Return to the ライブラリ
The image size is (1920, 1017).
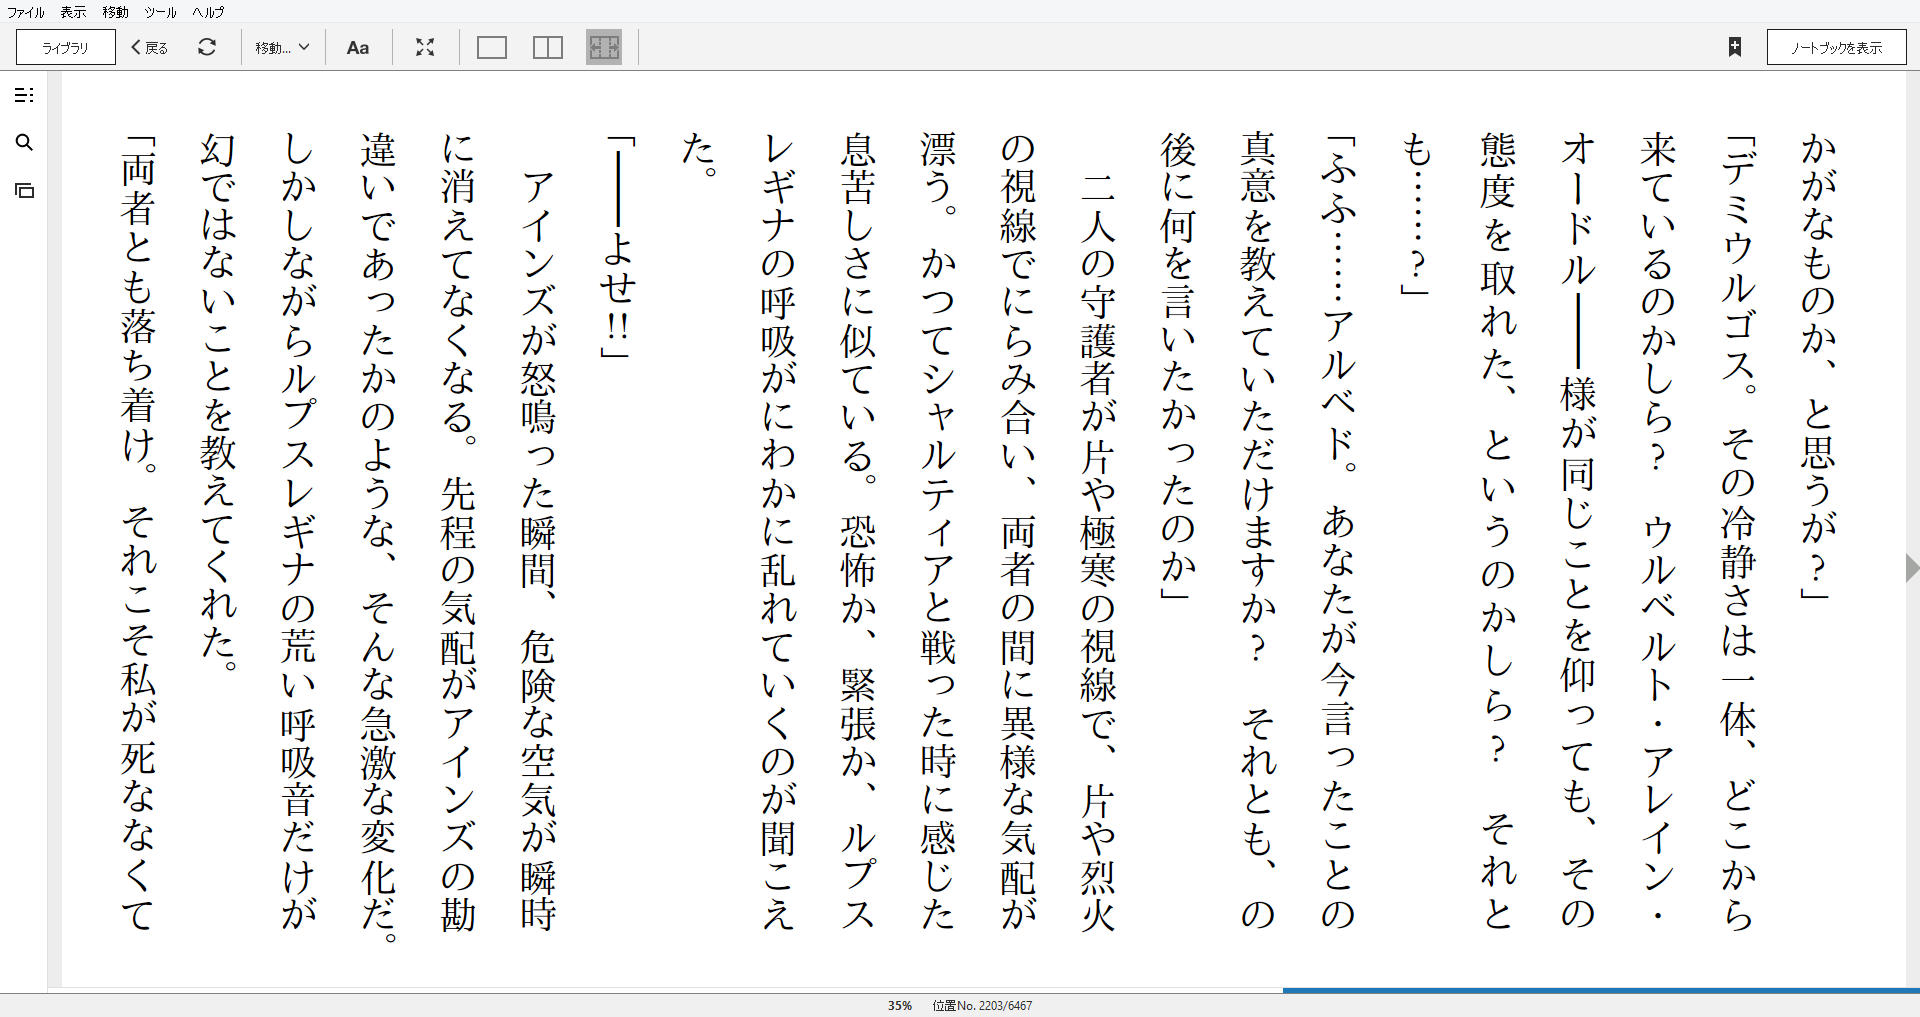(x=64, y=47)
